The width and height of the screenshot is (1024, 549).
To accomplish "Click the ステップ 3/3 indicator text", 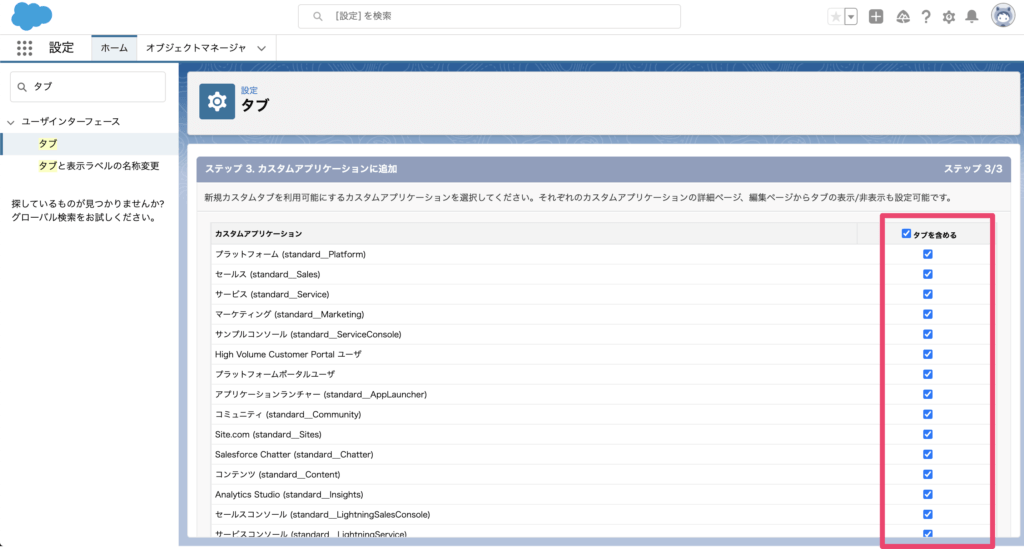I will coord(973,169).
